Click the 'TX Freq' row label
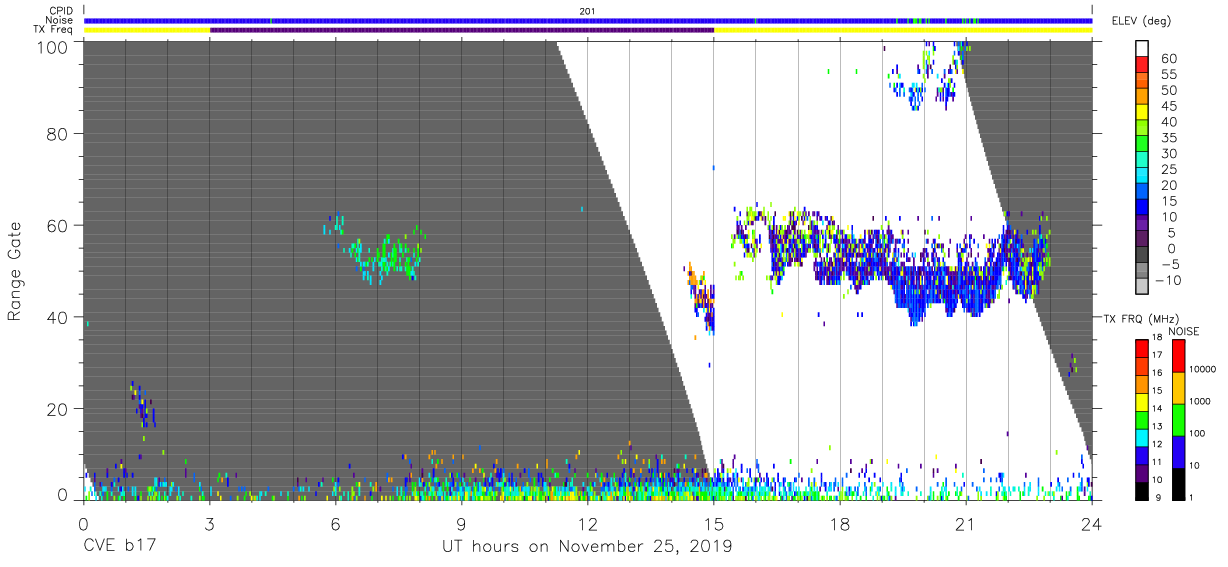This screenshot has height=567, width=1228. click(54, 30)
